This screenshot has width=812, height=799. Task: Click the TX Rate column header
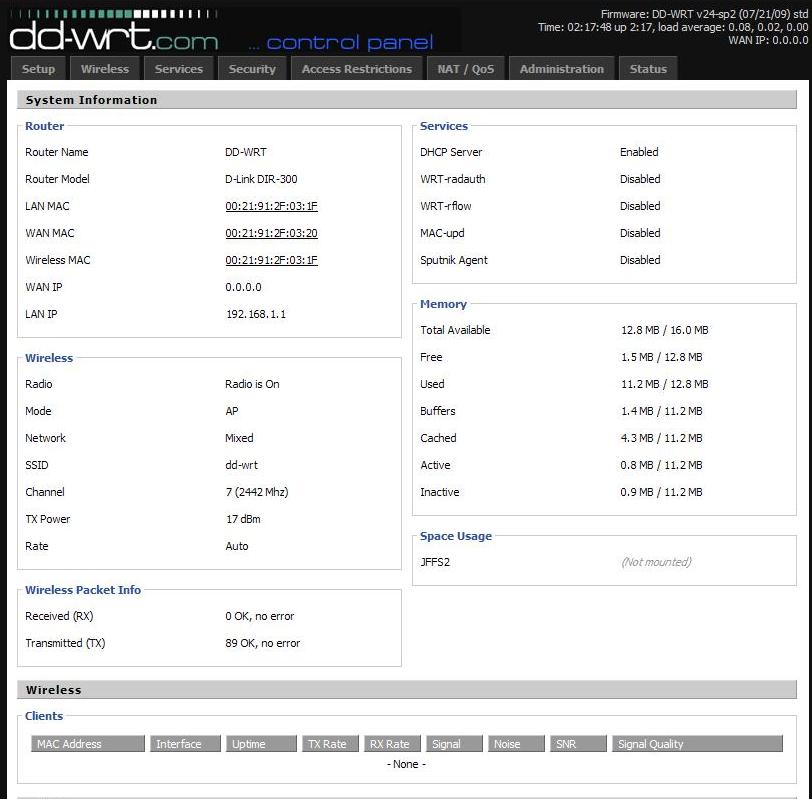tap(330, 744)
